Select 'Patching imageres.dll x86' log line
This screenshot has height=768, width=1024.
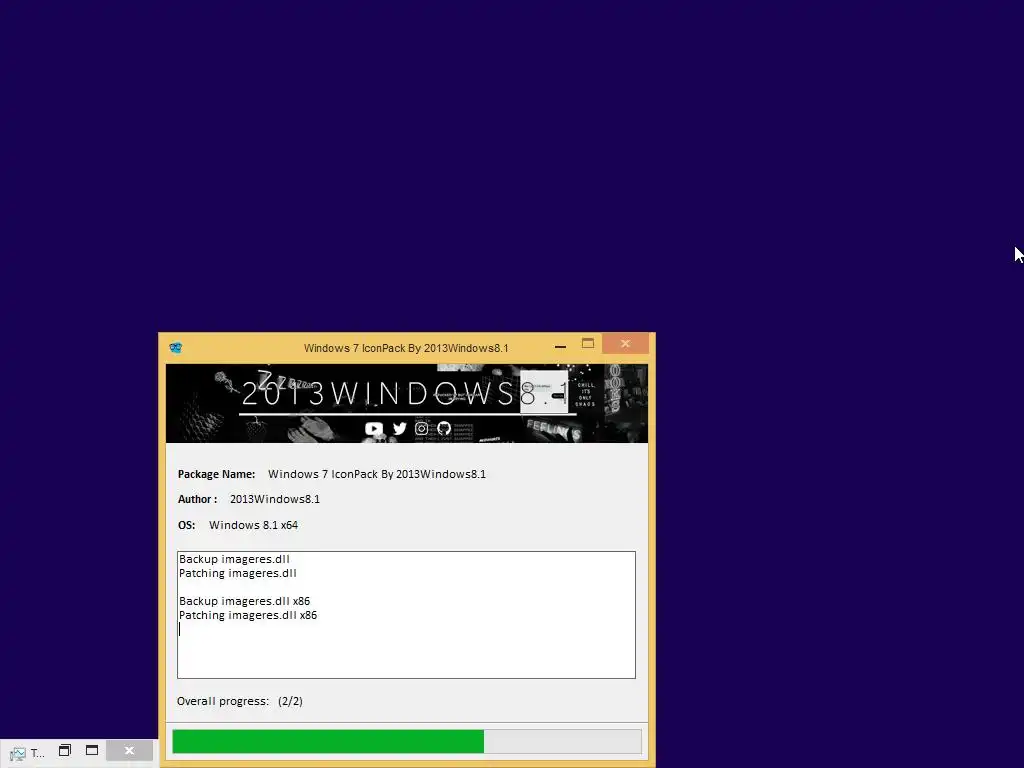coord(248,615)
